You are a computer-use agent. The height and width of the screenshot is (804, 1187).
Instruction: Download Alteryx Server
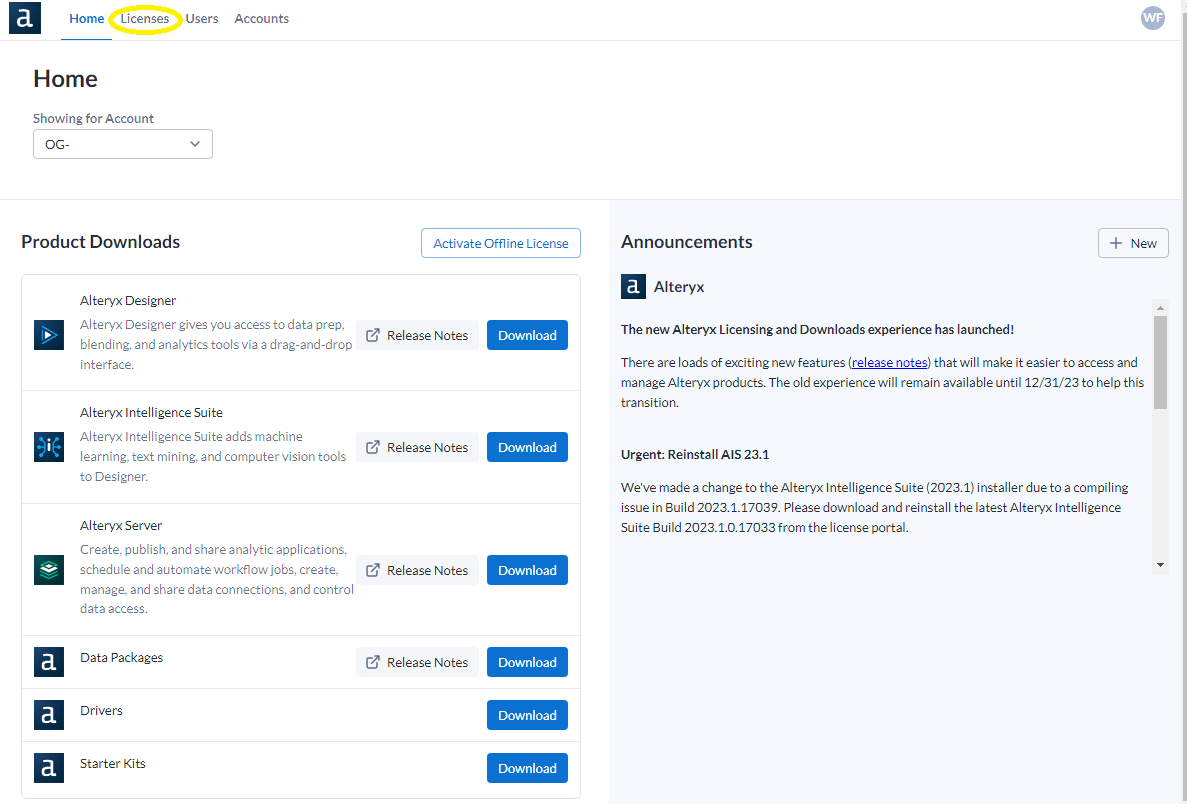[527, 570]
